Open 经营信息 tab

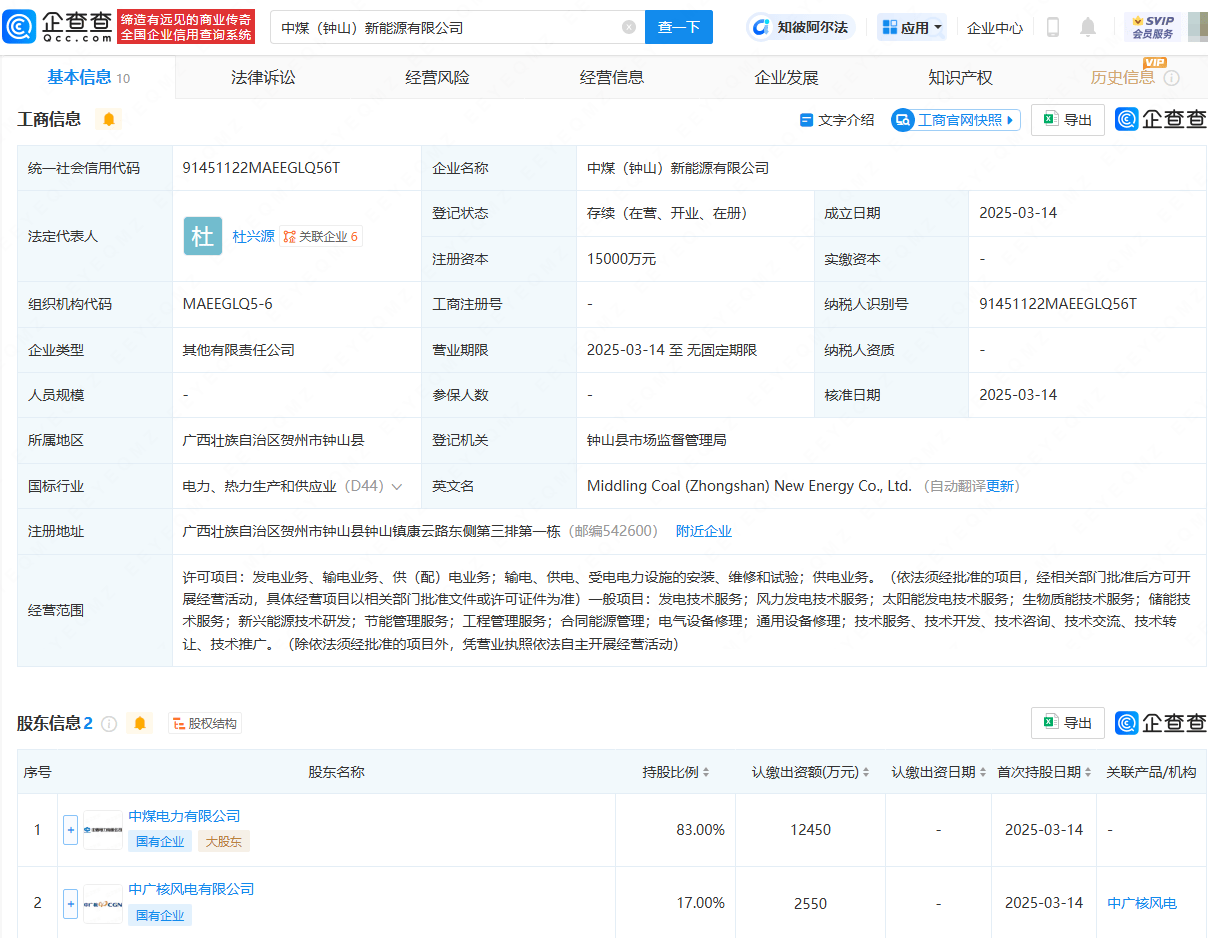point(612,78)
